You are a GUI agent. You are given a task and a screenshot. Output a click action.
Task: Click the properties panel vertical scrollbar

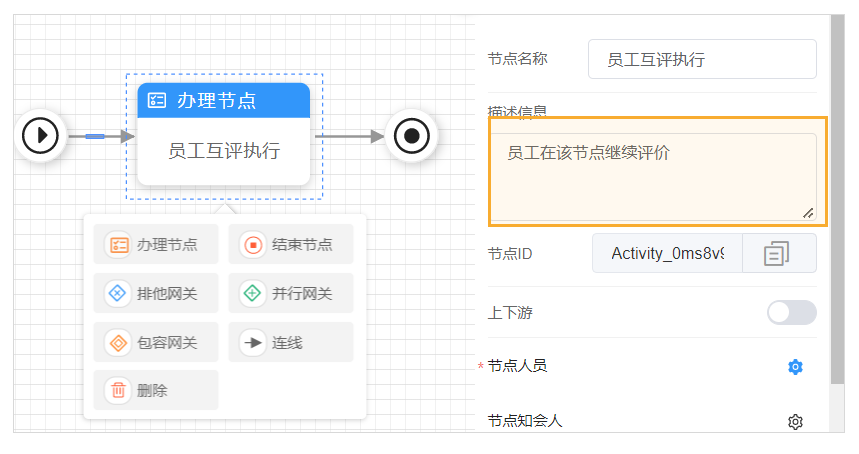[836, 150]
